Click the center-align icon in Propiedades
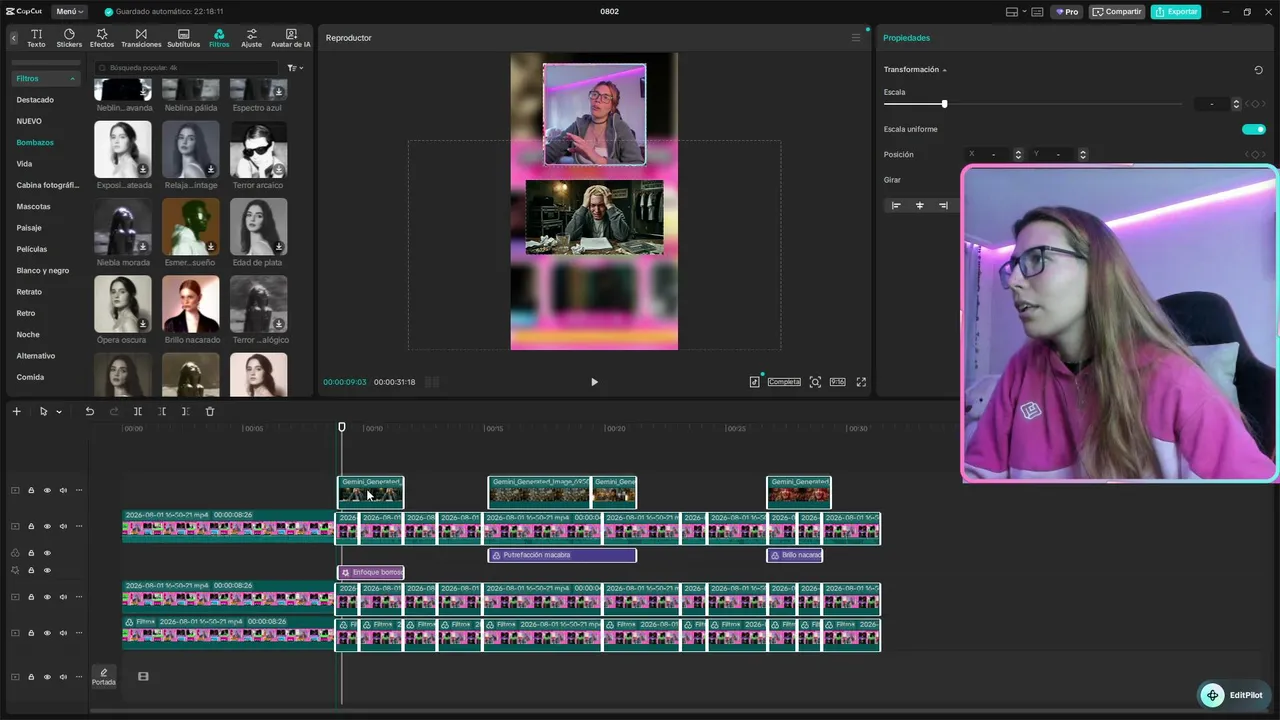Image resolution: width=1280 pixels, height=720 pixels. (x=920, y=205)
